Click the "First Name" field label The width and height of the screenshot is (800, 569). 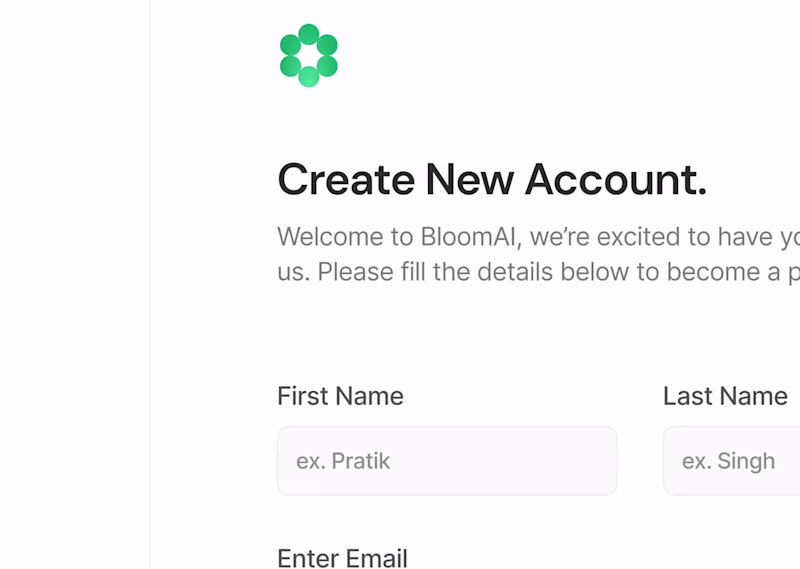click(x=340, y=396)
